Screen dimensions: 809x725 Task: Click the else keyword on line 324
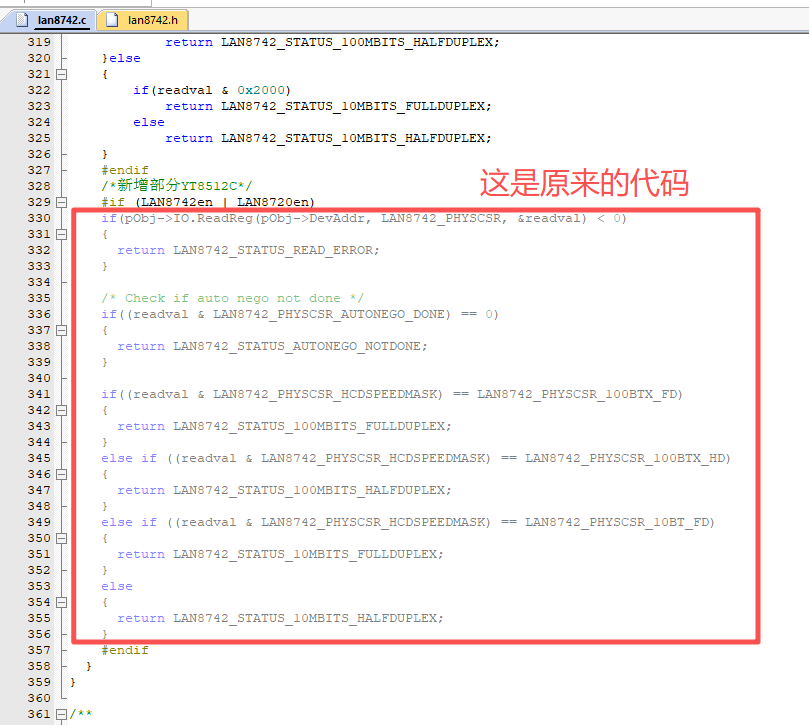(x=149, y=122)
